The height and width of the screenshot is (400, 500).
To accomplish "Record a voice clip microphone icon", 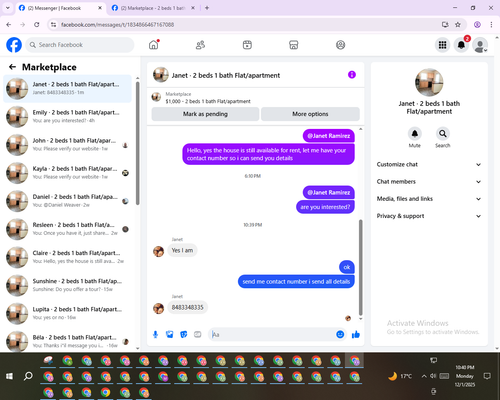I will (155, 334).
